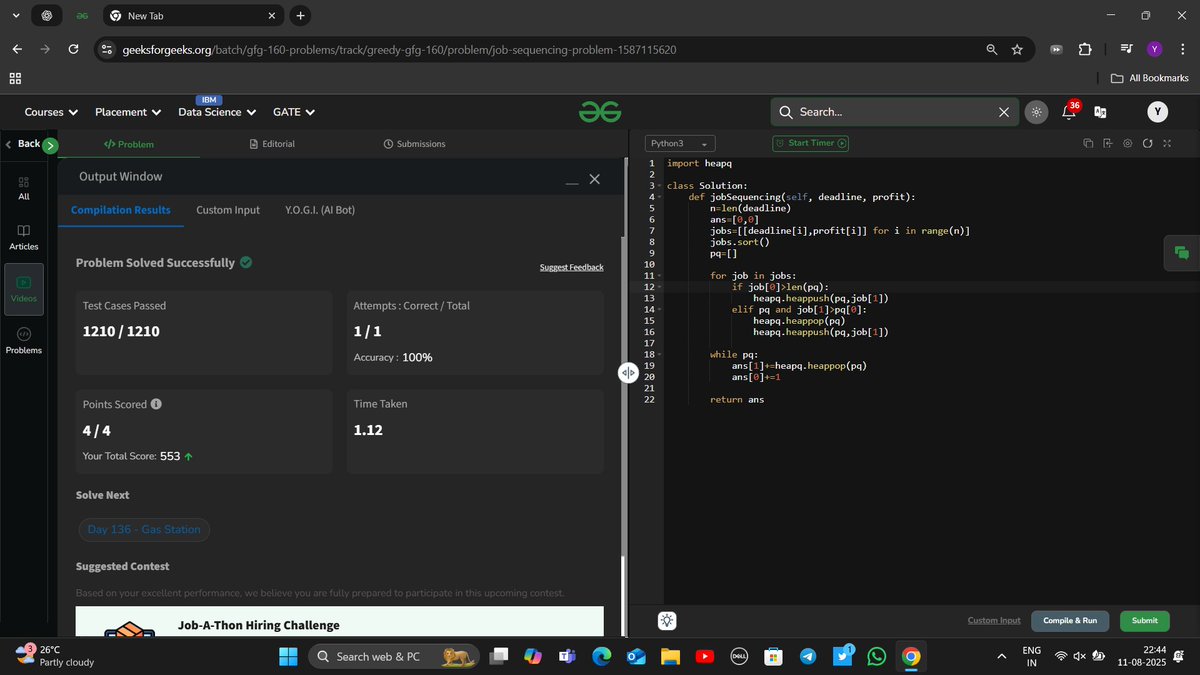Open Chrome extensions puzzle icon
This screenshot has height=675, width=1200.
click(x=1085, y=49)
